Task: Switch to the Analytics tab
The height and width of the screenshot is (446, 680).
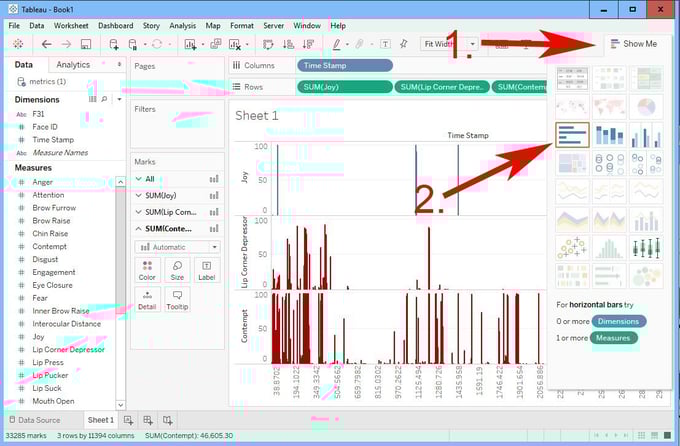Action: pyautogui.click(x=73, y=65)
